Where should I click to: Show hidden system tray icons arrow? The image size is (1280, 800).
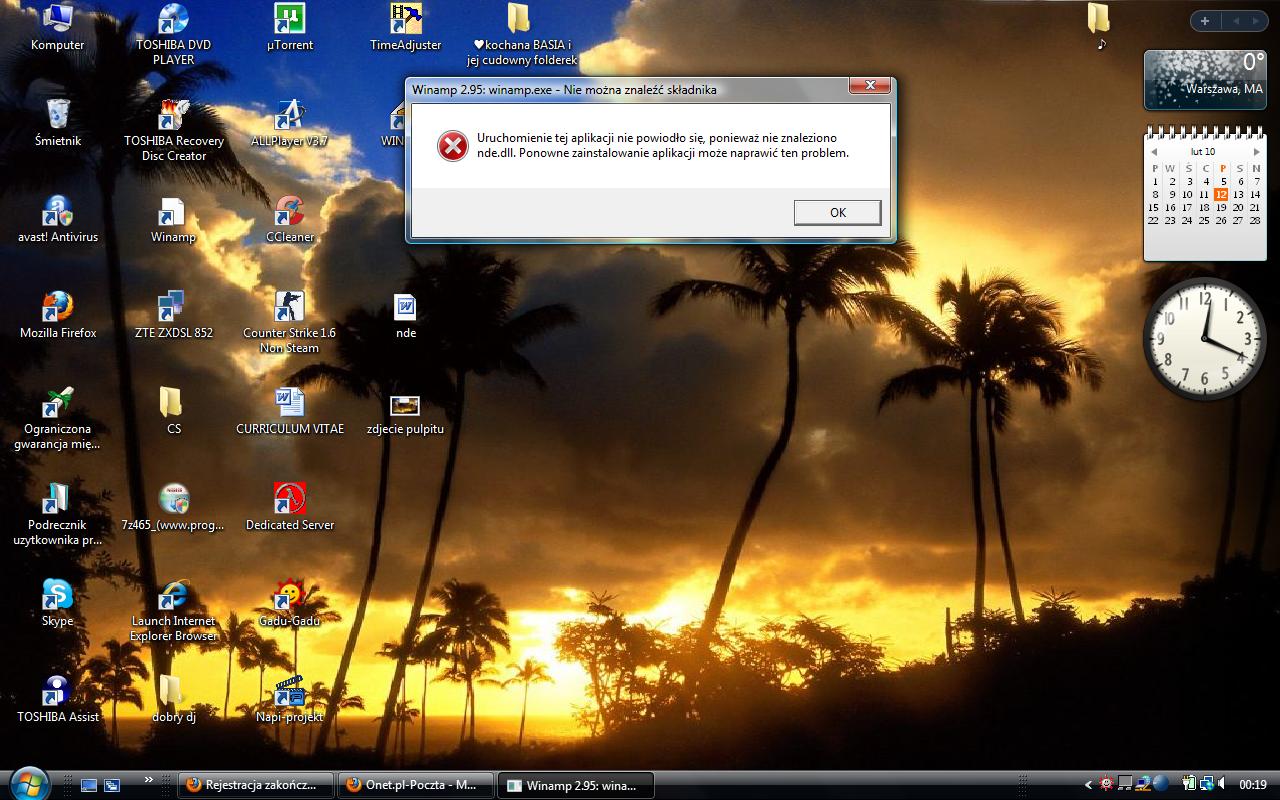(x=1089, y=785)
